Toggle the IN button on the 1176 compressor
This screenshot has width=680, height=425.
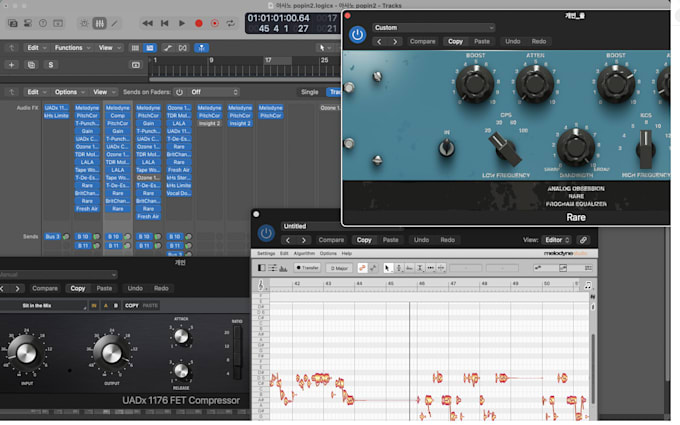(x=94, y=306)
